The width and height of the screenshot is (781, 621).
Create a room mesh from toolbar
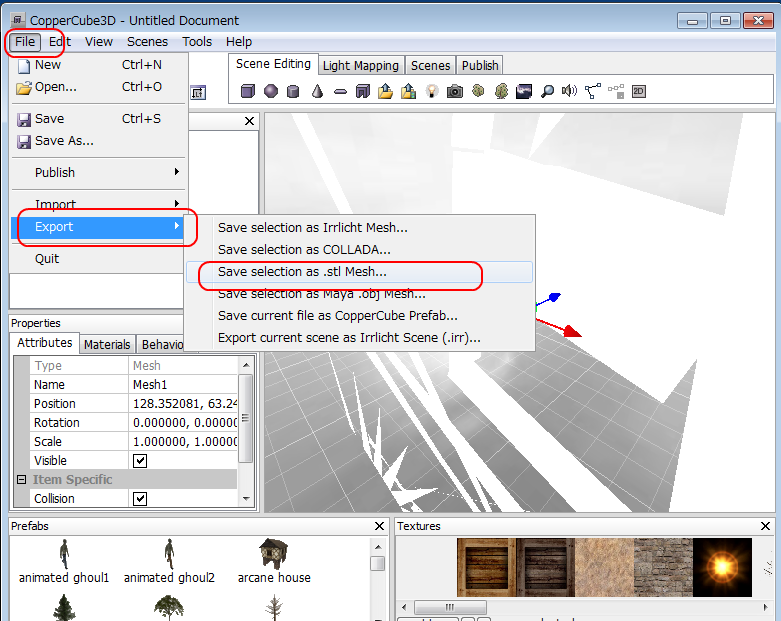(363, 91)
